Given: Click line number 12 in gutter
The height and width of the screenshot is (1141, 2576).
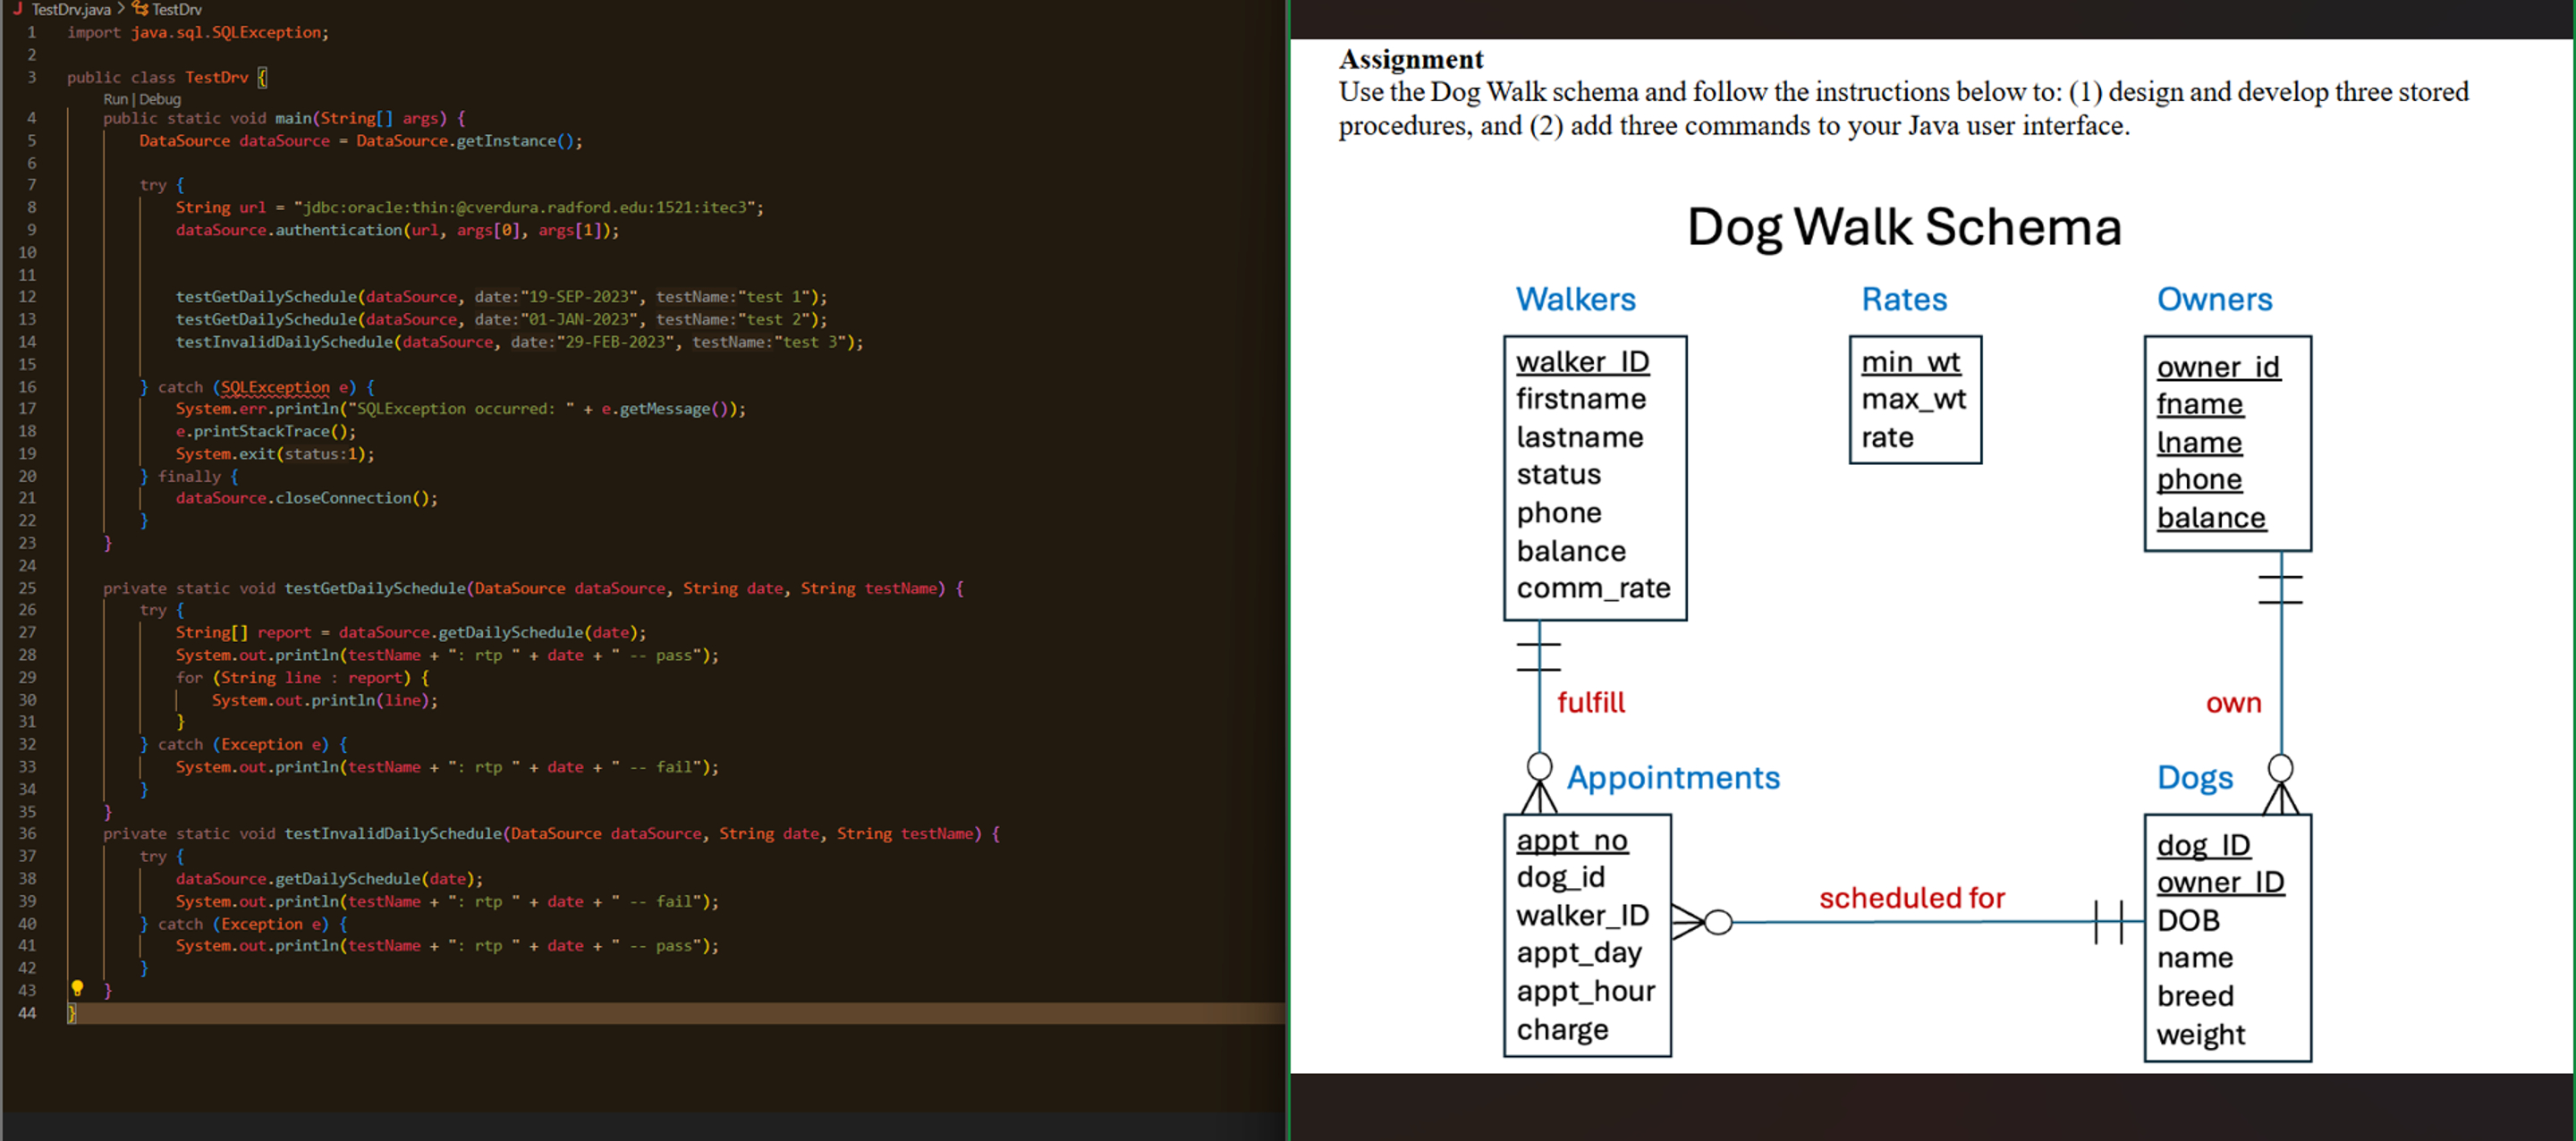Looking at the screenshot, I should 27,297.
